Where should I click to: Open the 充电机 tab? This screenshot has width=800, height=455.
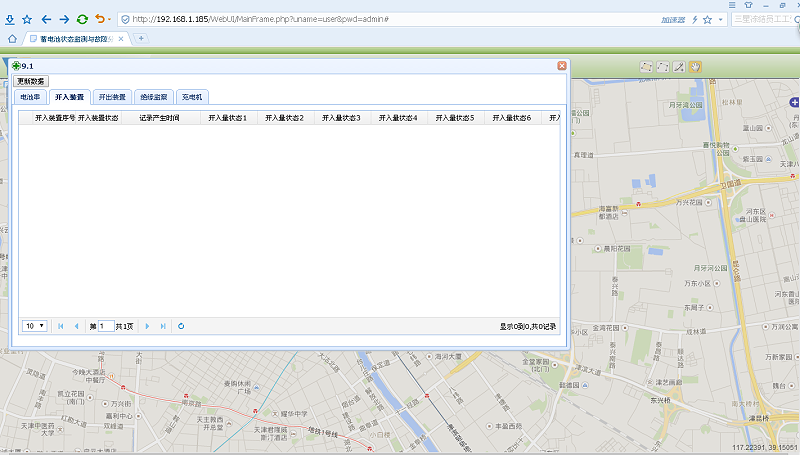(192, 97)
